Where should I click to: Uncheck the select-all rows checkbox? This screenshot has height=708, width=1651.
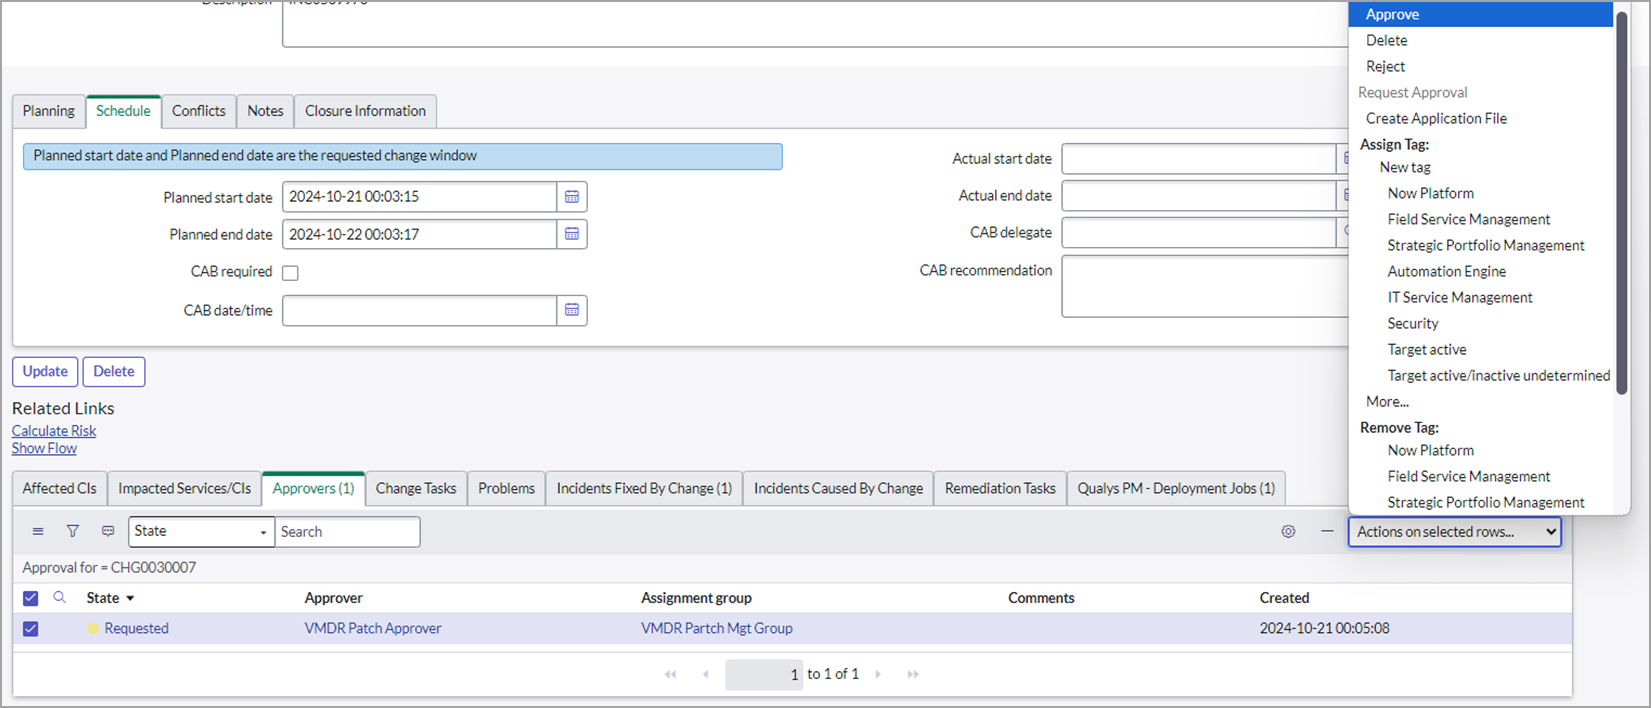[31, 598]
